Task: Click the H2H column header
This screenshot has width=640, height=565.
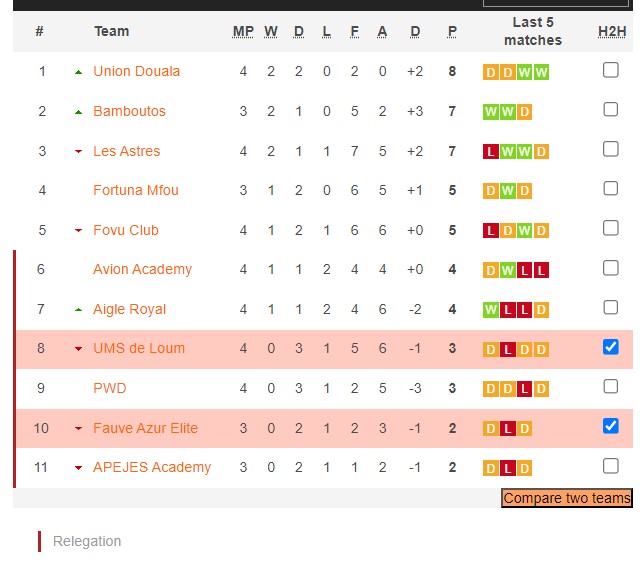Action: click(x=611, y=31)
